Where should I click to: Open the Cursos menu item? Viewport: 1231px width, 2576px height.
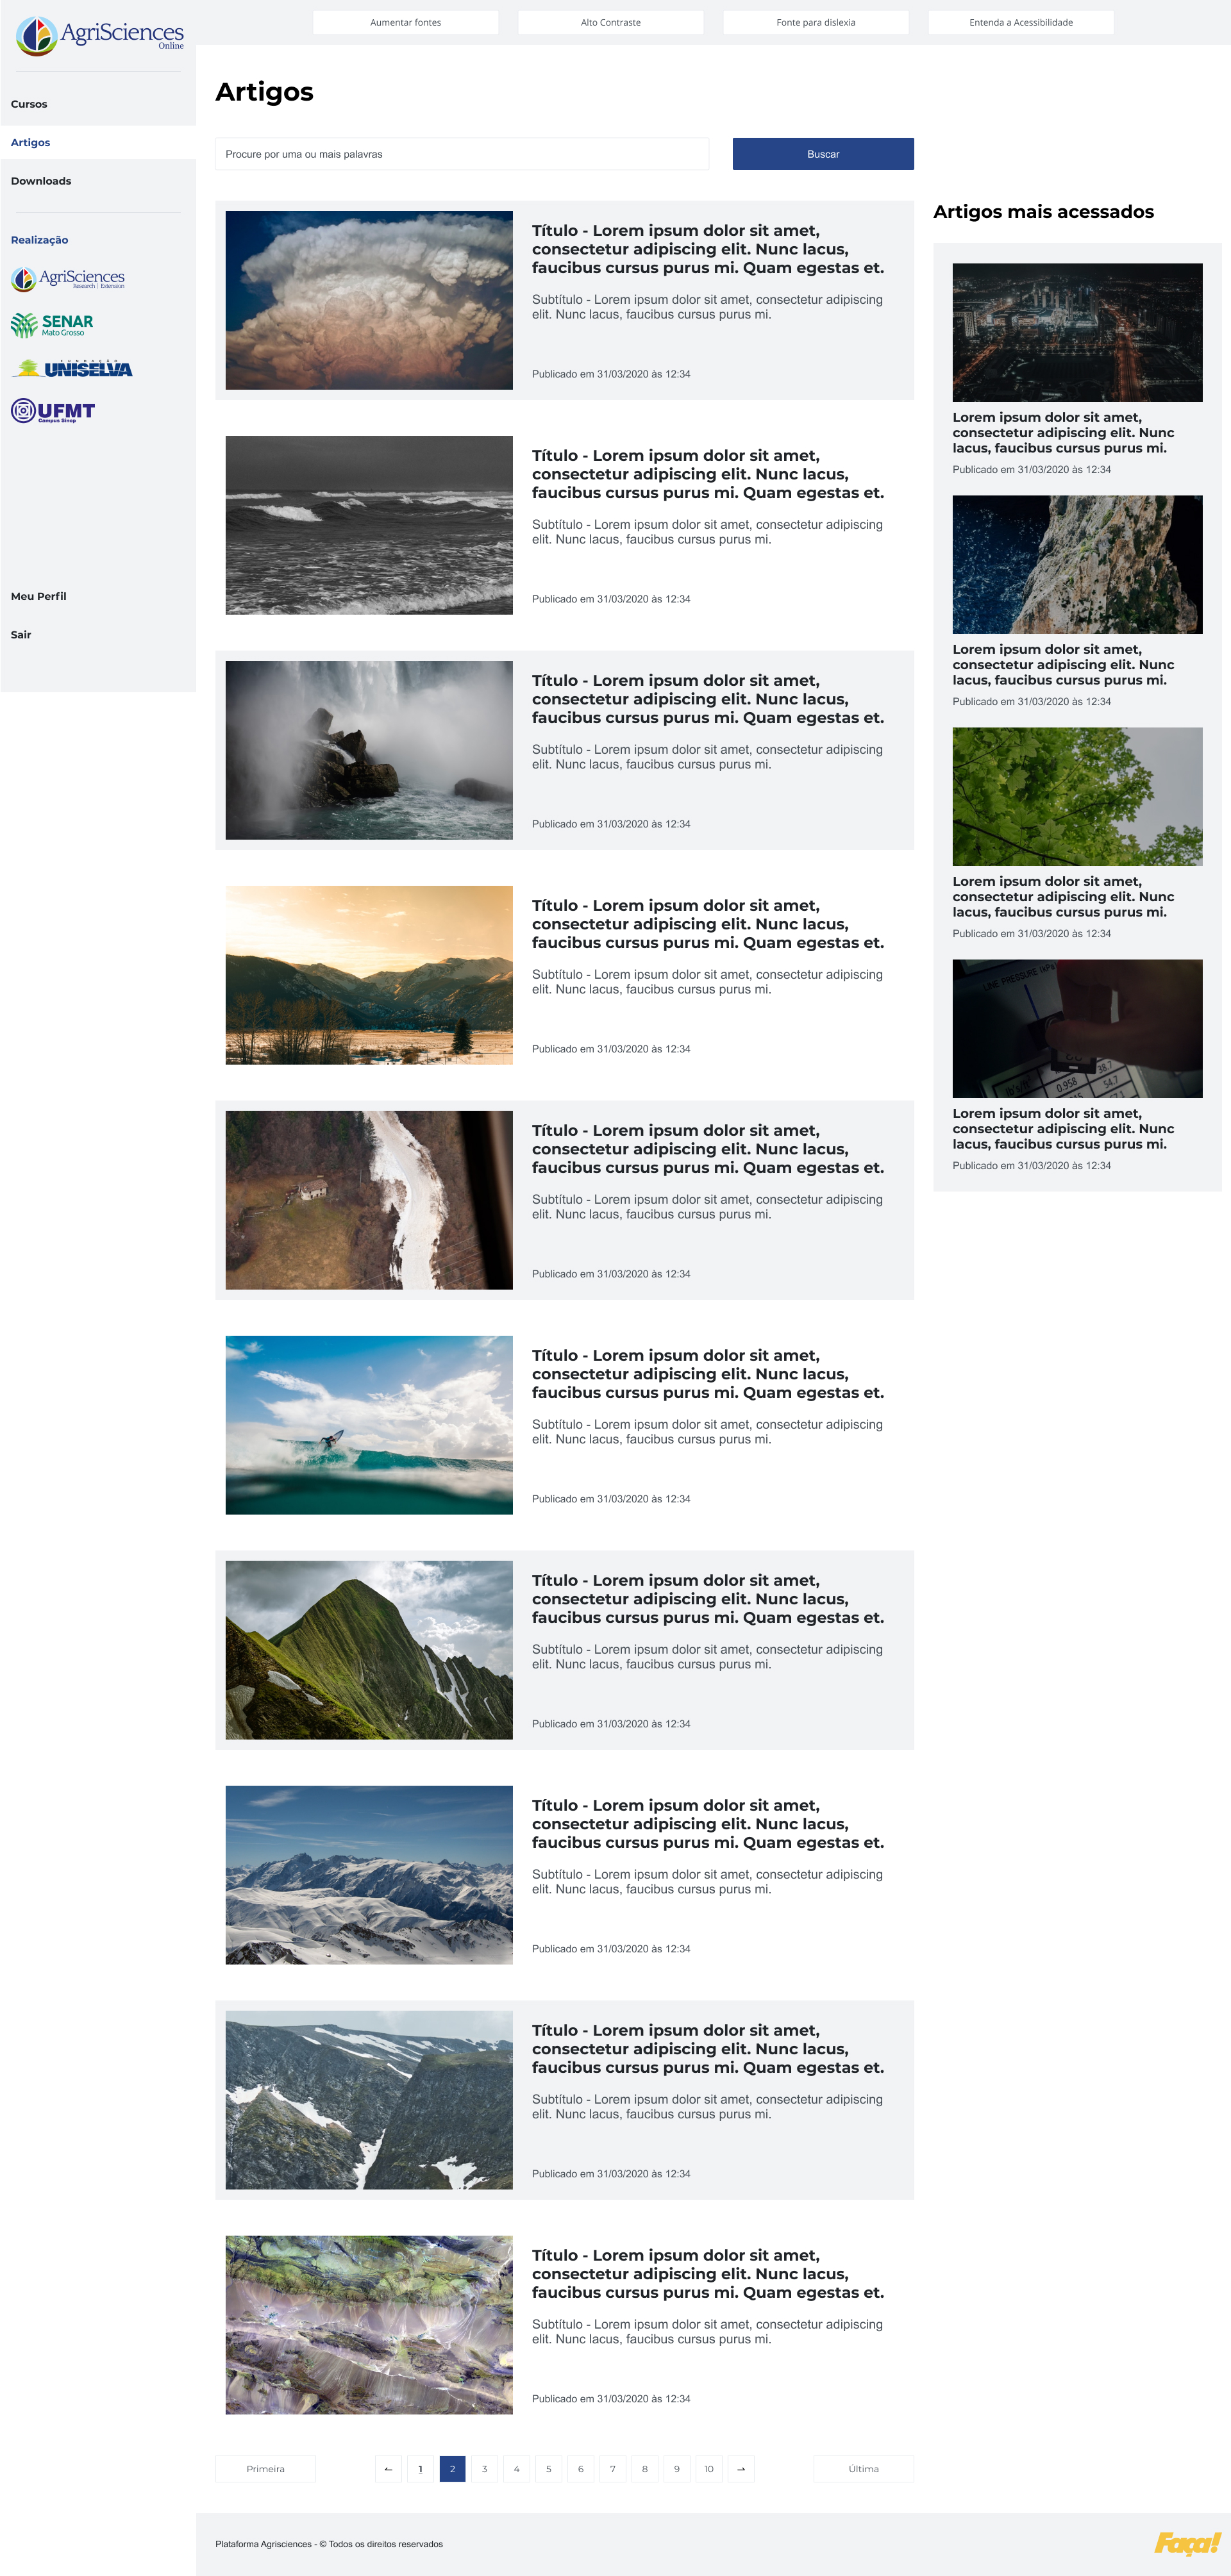point(29,104)
